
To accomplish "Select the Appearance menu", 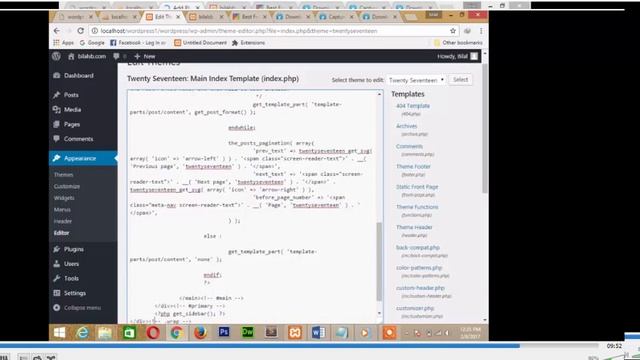I will [83, 158].
